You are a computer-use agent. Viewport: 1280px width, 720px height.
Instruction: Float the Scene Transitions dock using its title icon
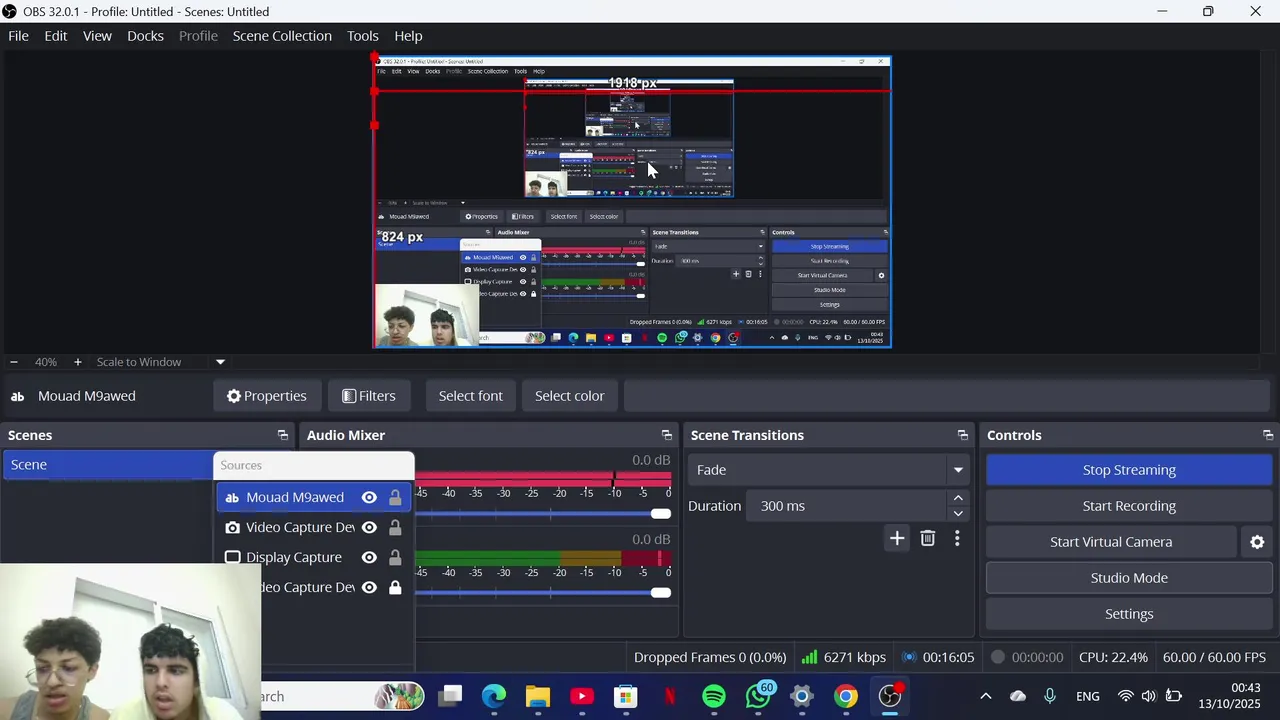962,435
